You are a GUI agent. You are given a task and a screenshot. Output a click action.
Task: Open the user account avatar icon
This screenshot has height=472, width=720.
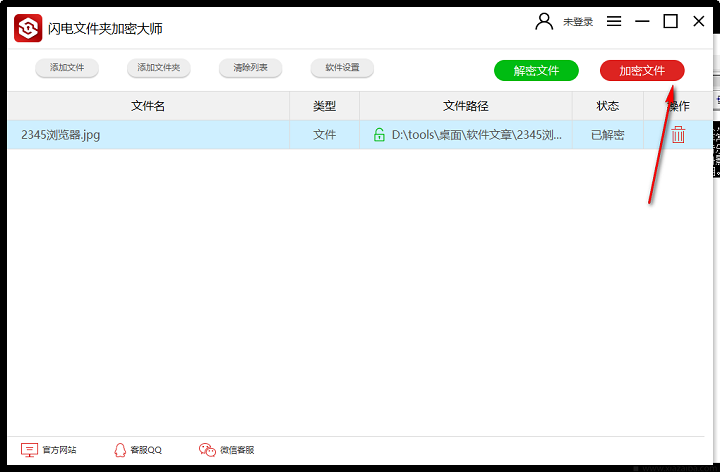click(x=544, y=21)
